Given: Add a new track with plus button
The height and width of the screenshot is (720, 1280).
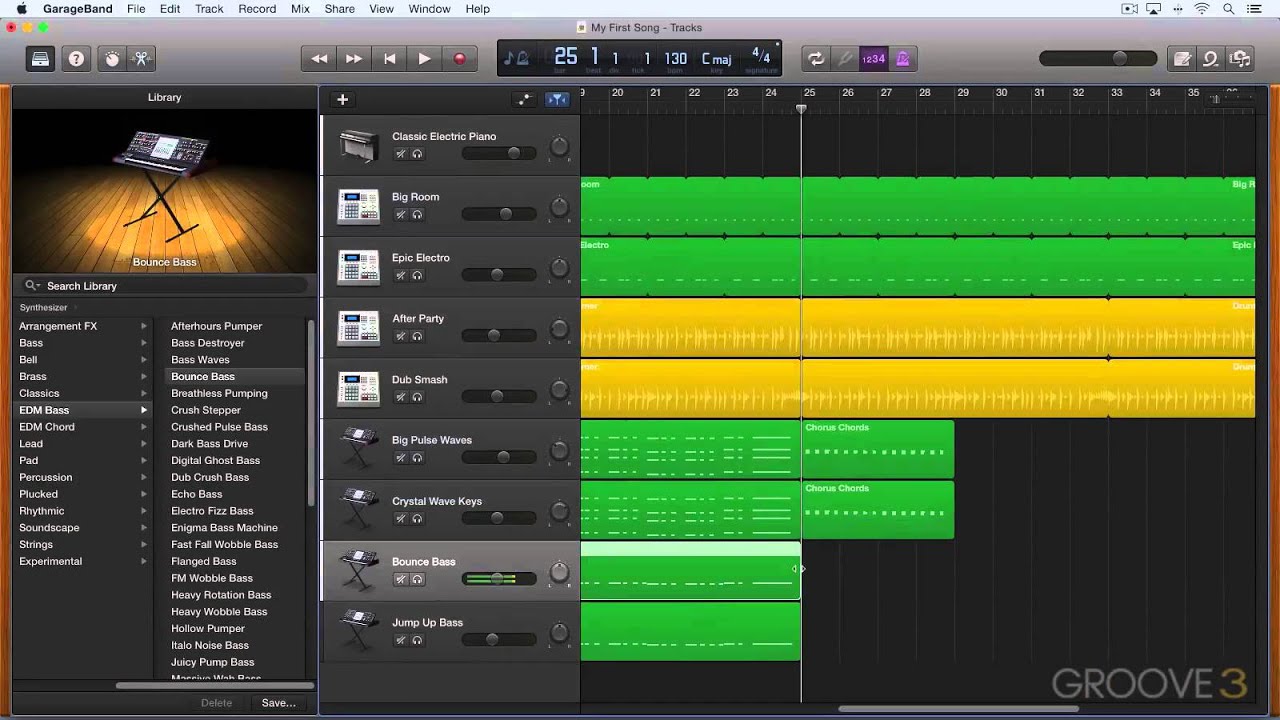Looking at the screenshot, I should coord(342,99).
